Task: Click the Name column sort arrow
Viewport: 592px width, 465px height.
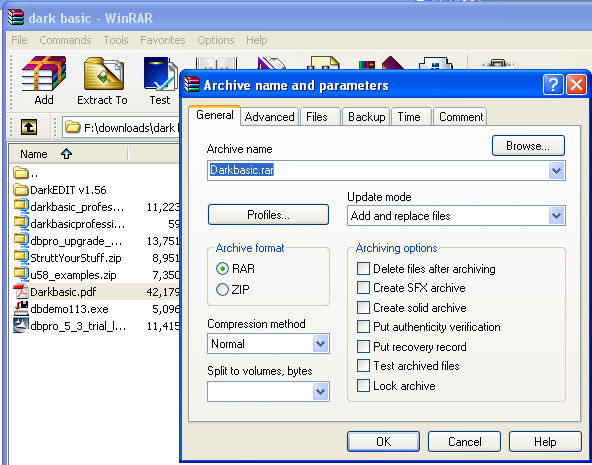Action: coord(66,154)
